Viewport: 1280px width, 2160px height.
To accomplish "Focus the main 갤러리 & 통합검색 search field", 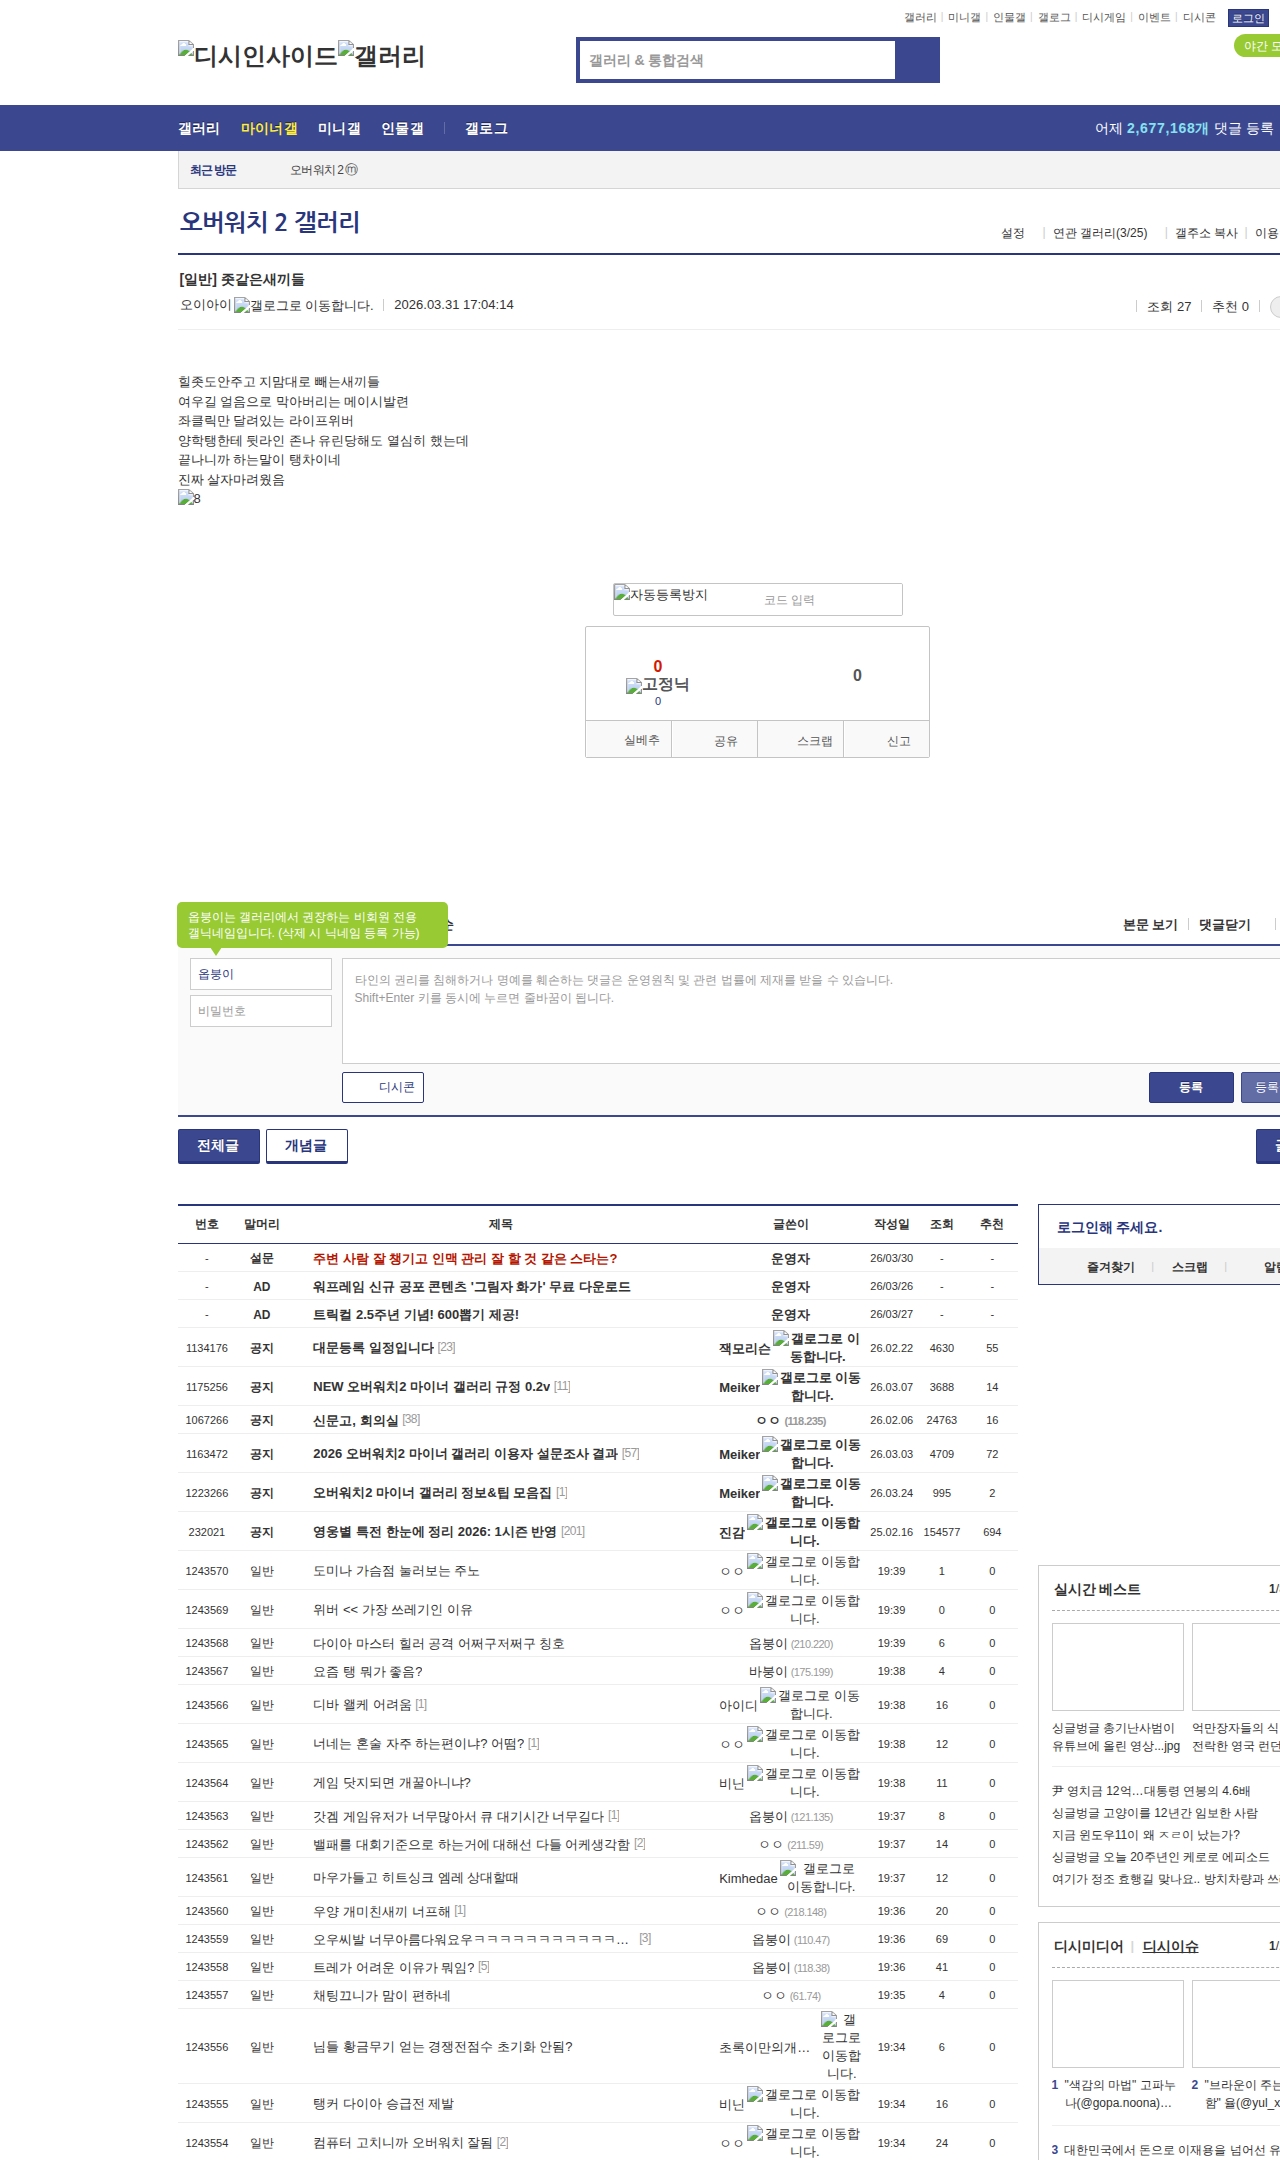I will coord(737,60).
